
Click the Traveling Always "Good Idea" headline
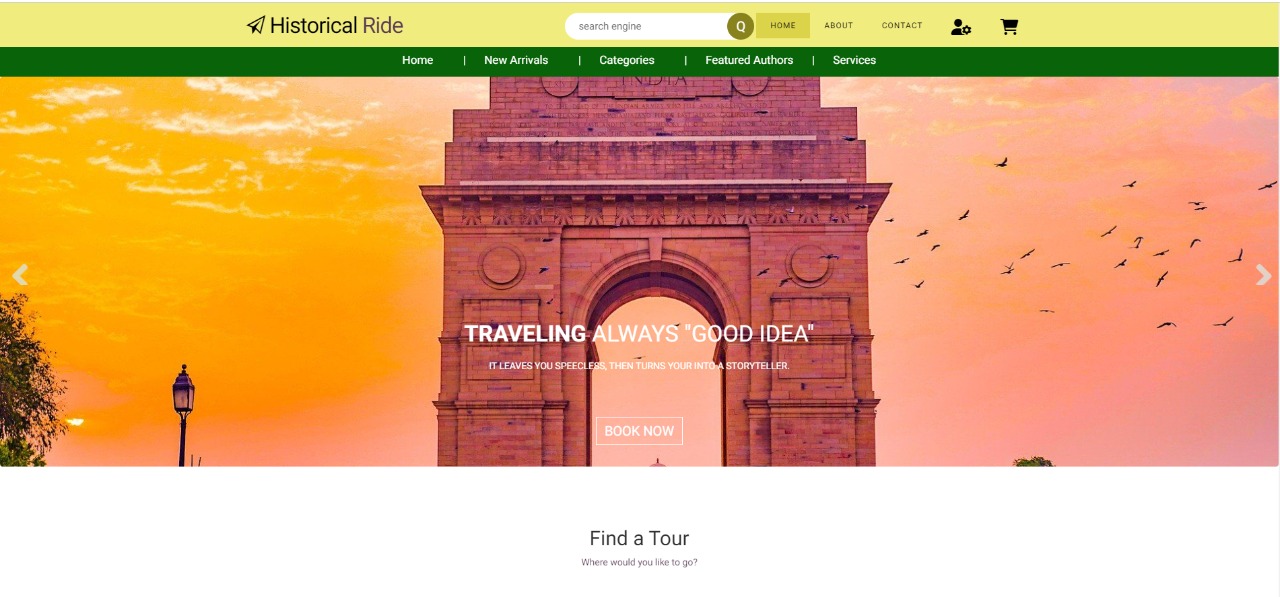638,334
